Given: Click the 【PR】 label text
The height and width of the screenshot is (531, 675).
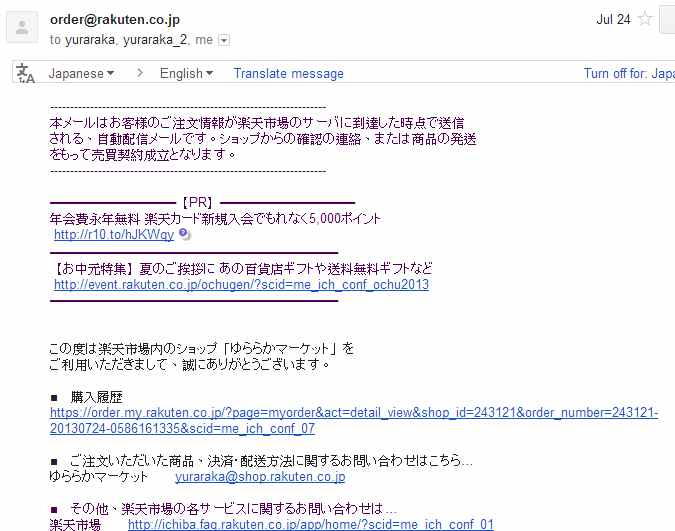Looking at the screenshot, I should point(198,202).
